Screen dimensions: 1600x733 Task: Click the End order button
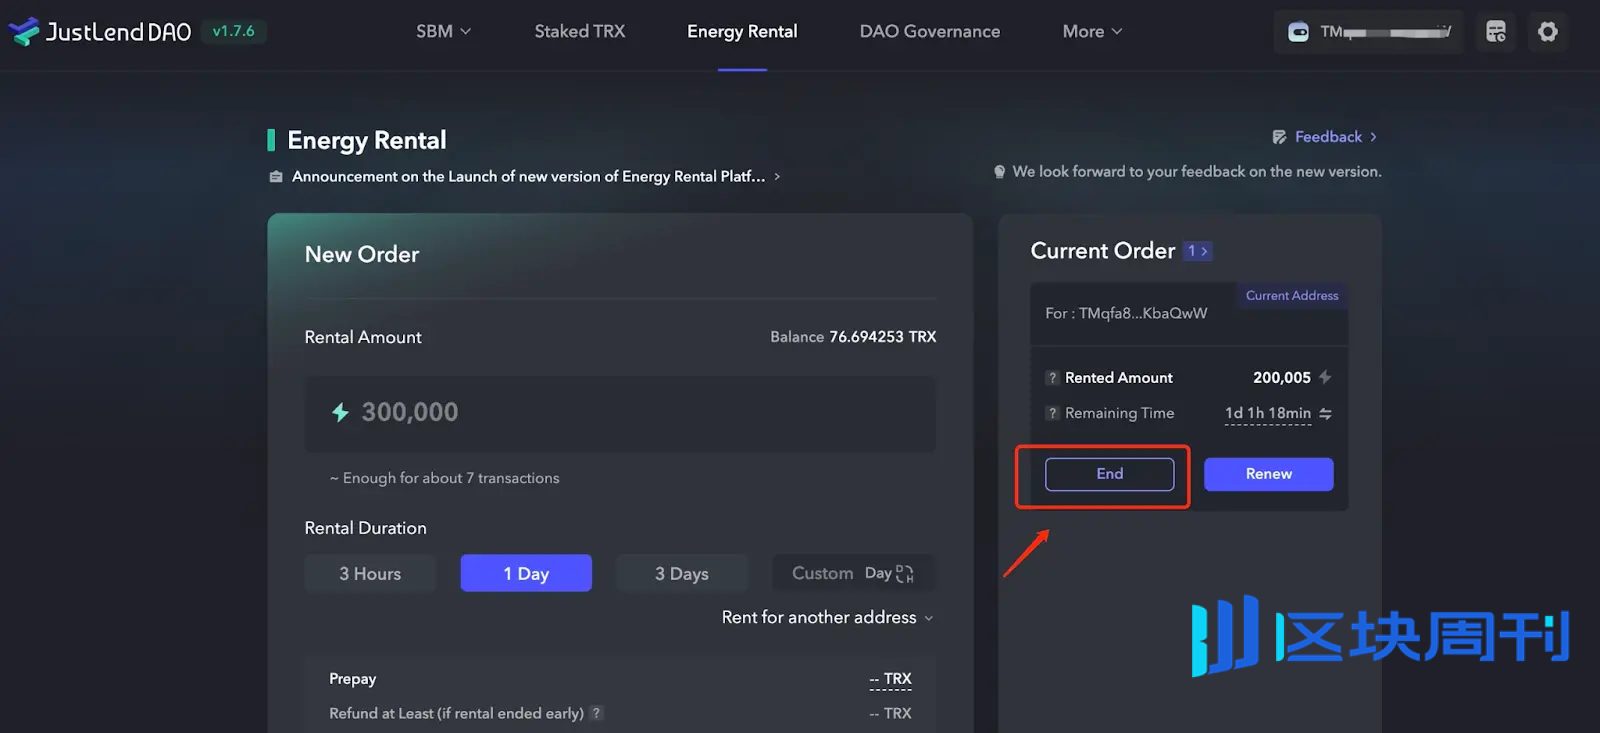[1110, 474]
